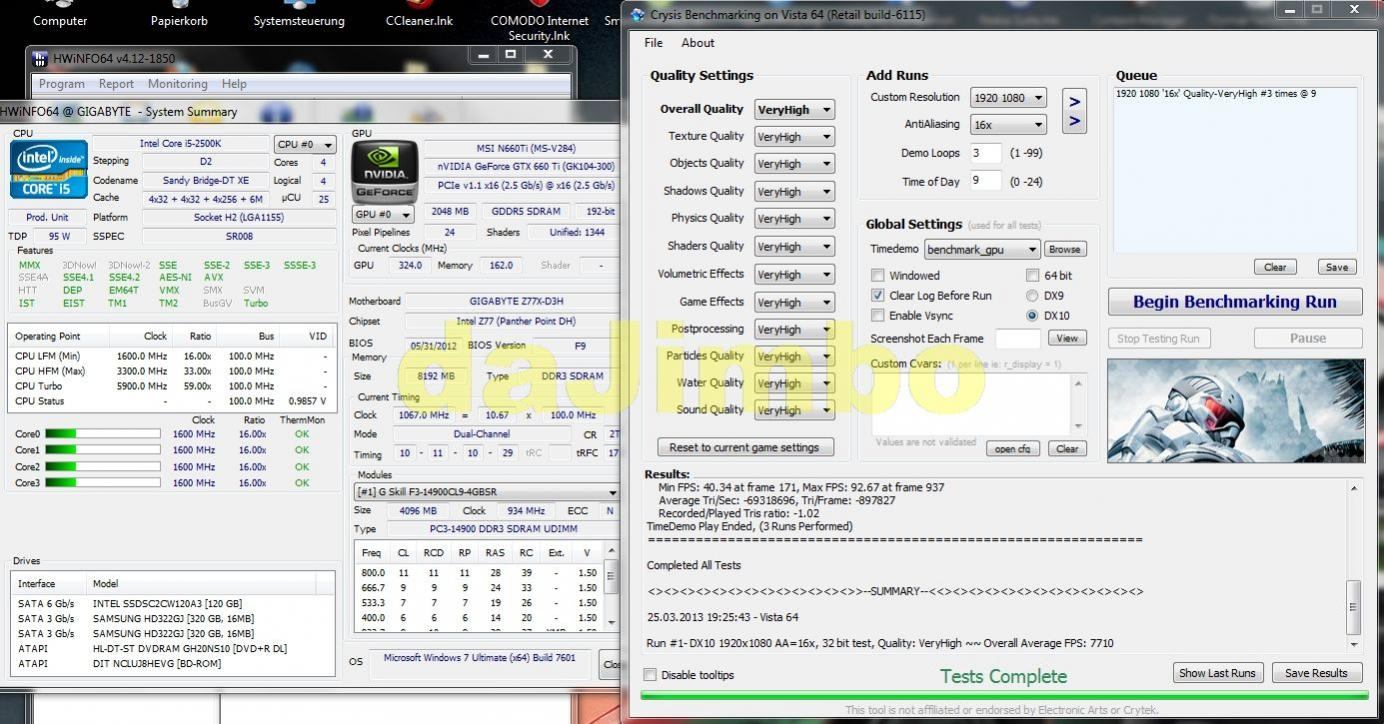Screen dimensions: 1384x724
Task: Click the open cfg button
Action: (1012, 448)
